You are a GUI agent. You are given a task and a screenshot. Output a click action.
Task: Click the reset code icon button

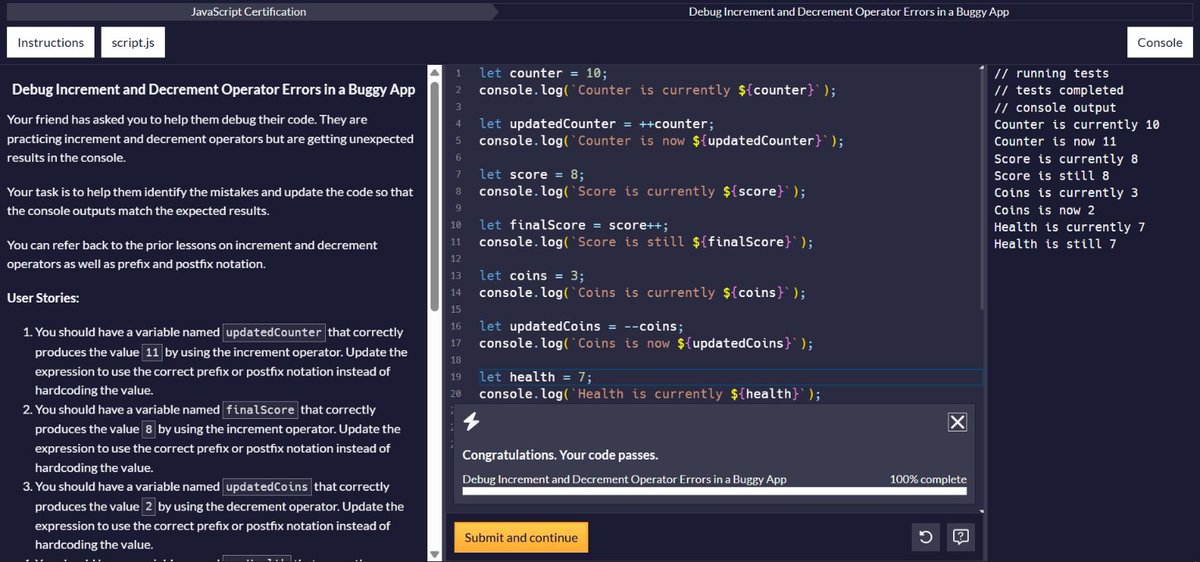point(926,538)
